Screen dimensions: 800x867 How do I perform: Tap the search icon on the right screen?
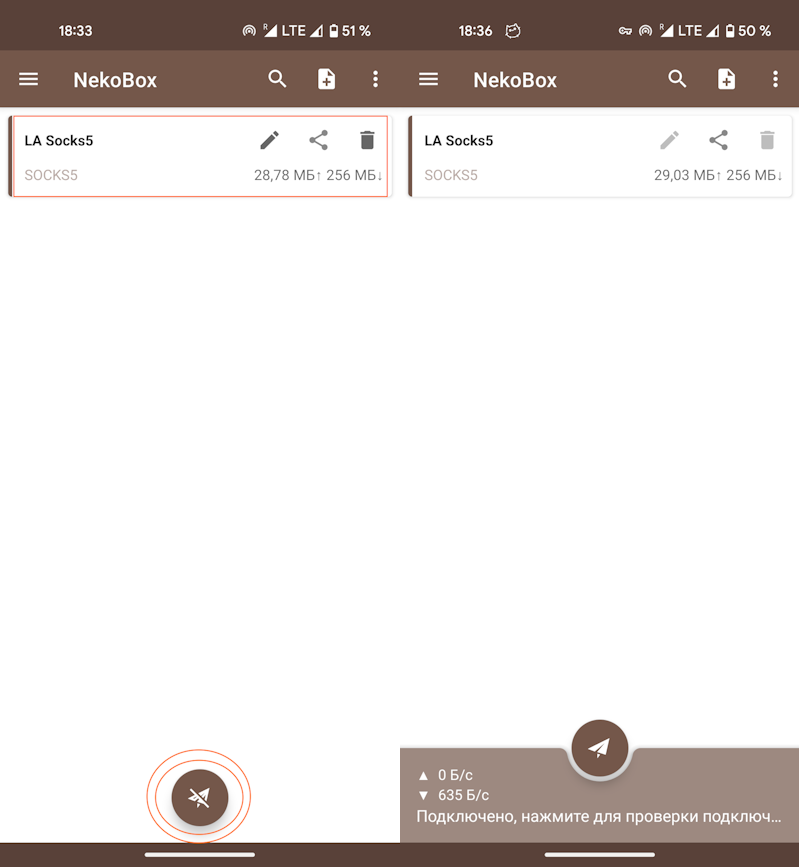coord(678,80)
